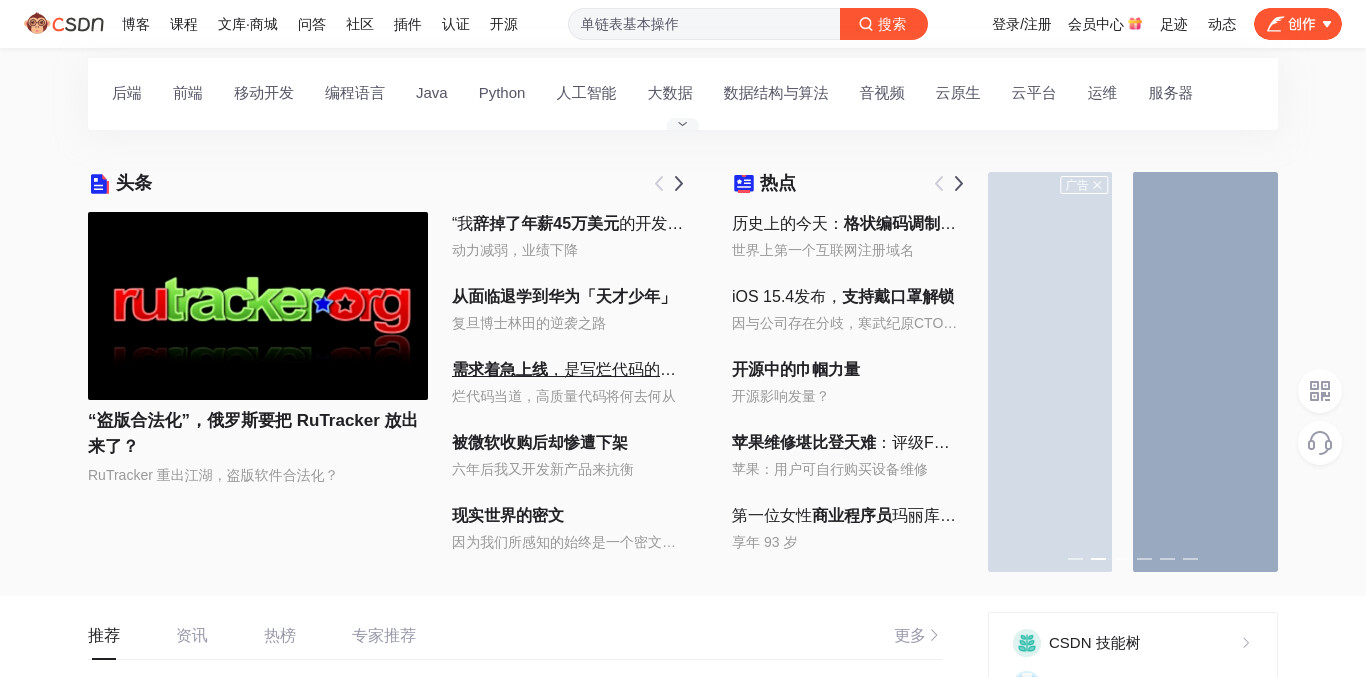Switch to the 推荐 tab
This screenshot has width=1366, height=677.
[104, 636]
